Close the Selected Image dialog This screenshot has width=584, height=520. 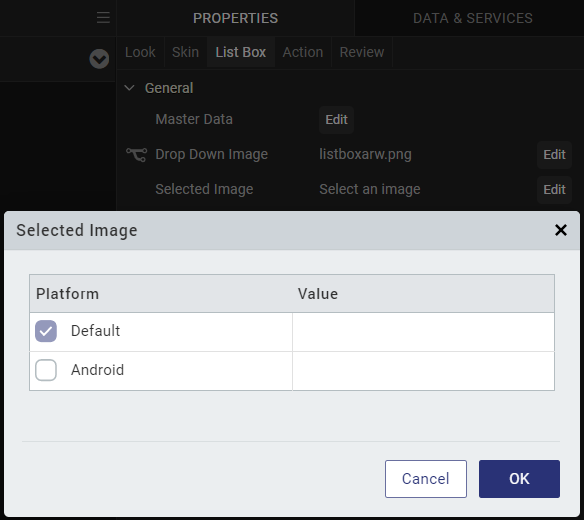pos(561,230)
